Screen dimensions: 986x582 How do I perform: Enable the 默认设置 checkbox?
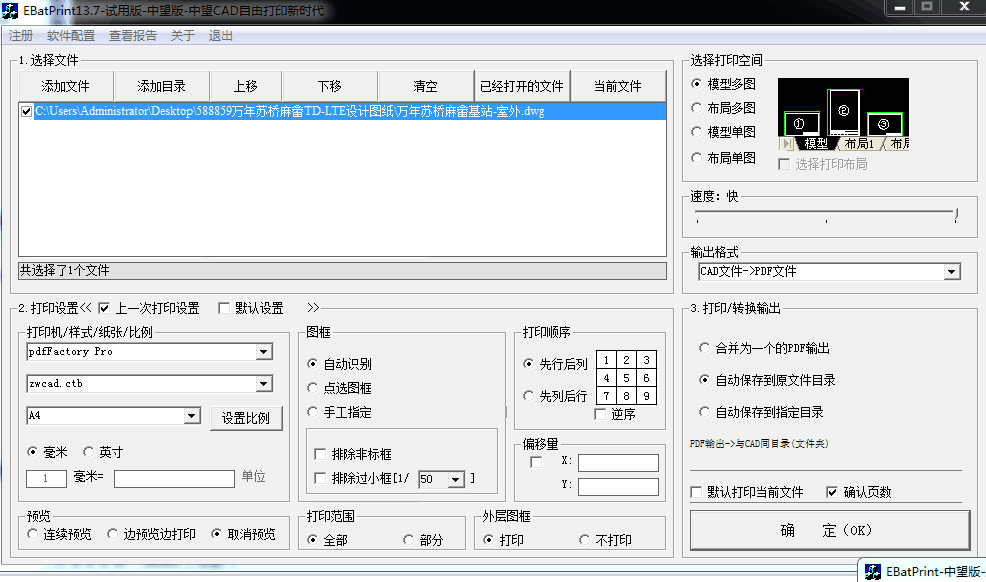[x=224, y=308]
